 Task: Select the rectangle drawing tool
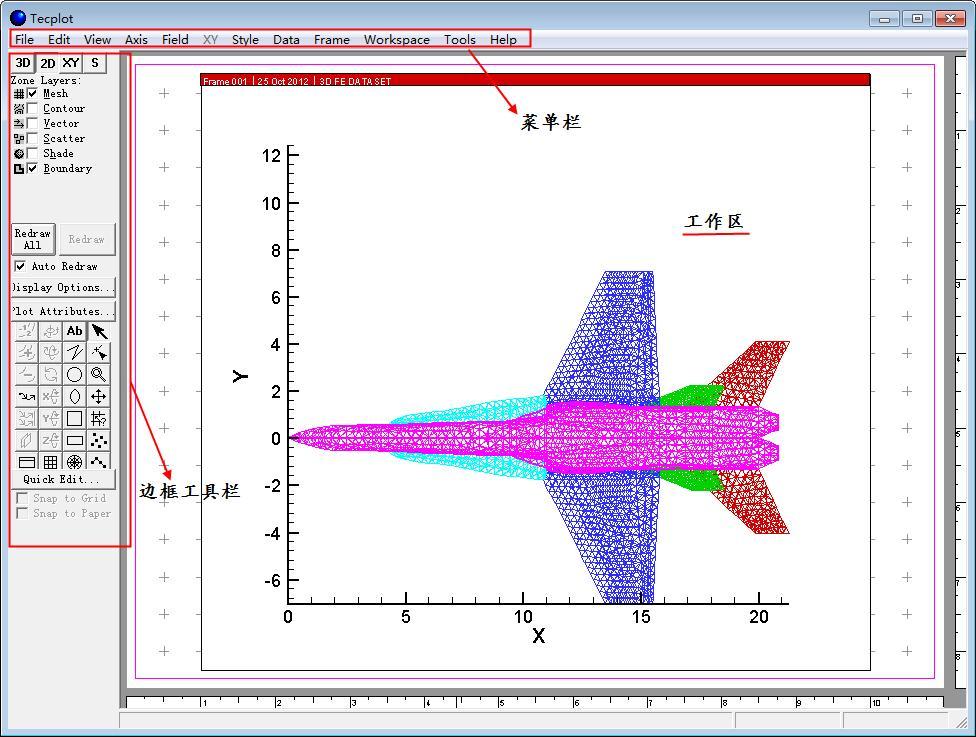point(74,440)
